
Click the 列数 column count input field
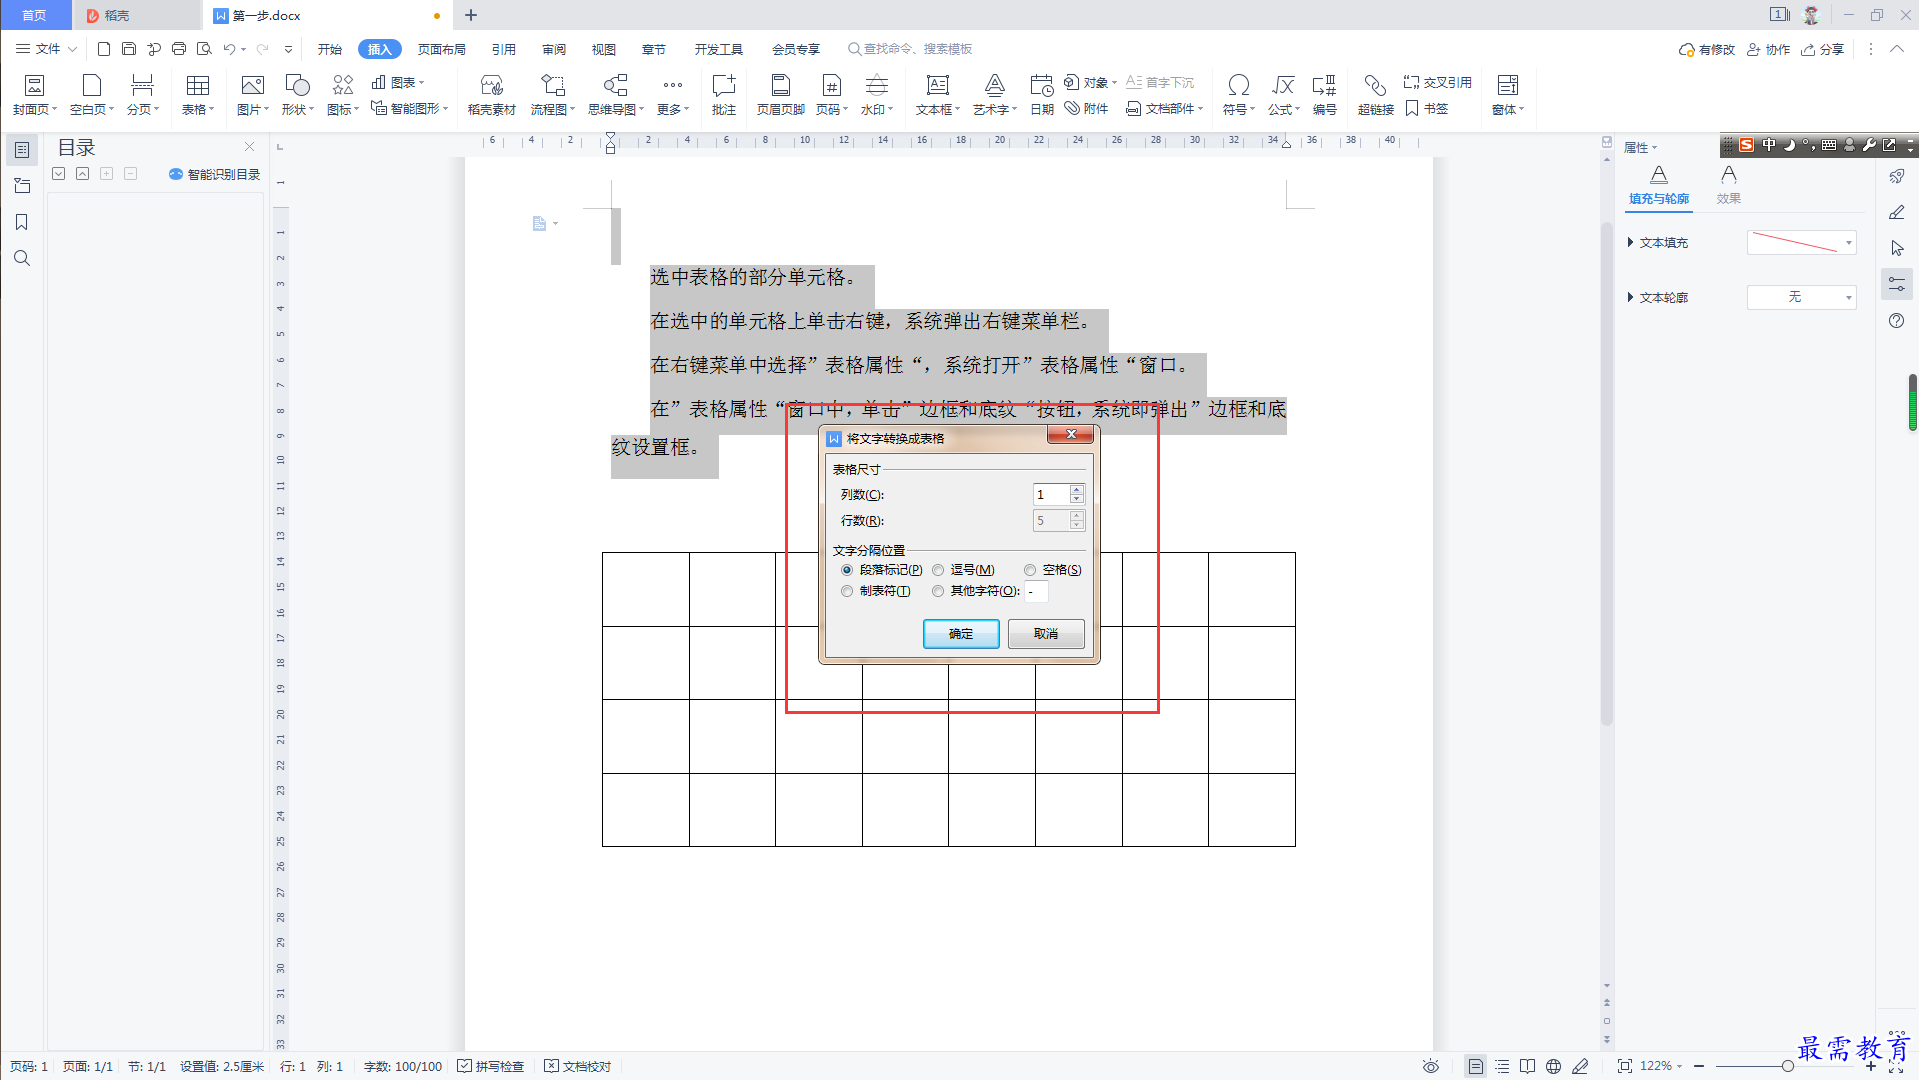point(1052,494)
